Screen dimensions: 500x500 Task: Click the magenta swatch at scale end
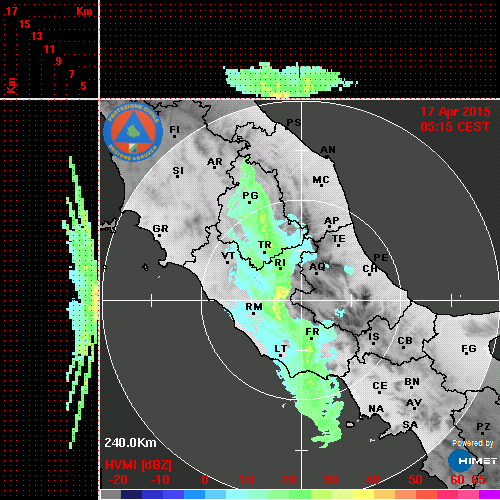tap(489, 494)
